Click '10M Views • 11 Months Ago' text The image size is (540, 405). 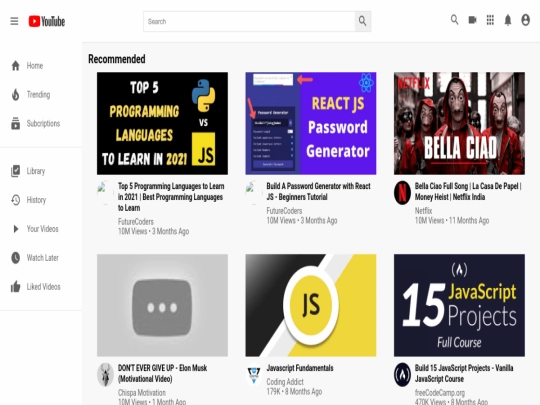452,220
